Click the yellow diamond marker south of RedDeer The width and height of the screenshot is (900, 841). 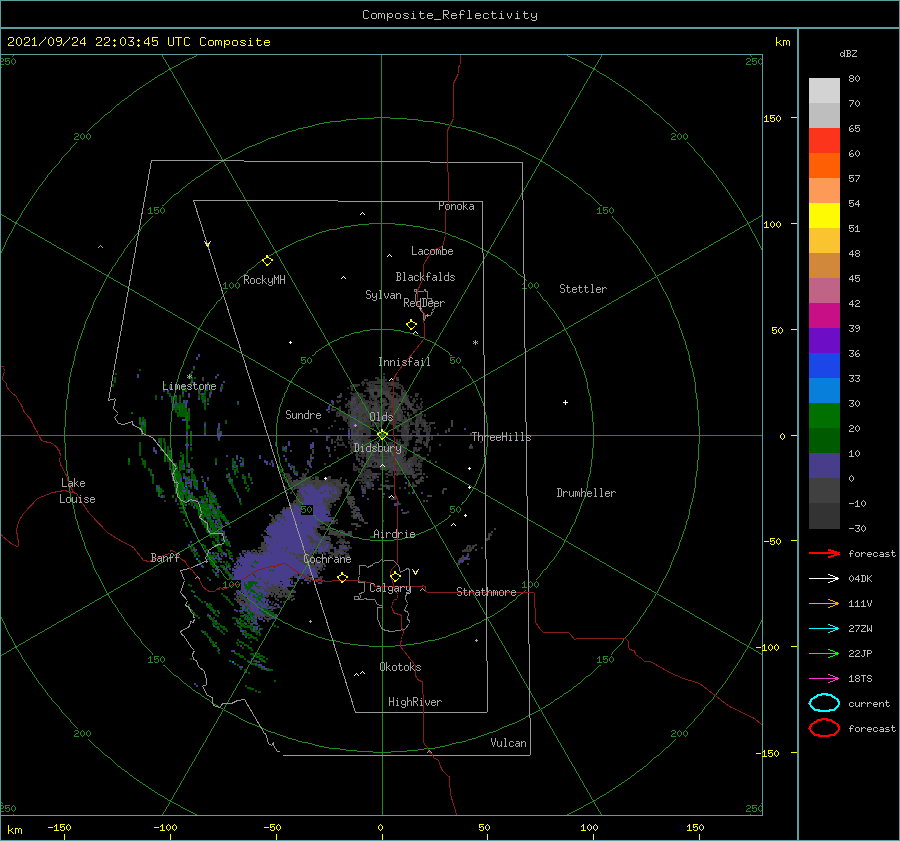(411, 324)
